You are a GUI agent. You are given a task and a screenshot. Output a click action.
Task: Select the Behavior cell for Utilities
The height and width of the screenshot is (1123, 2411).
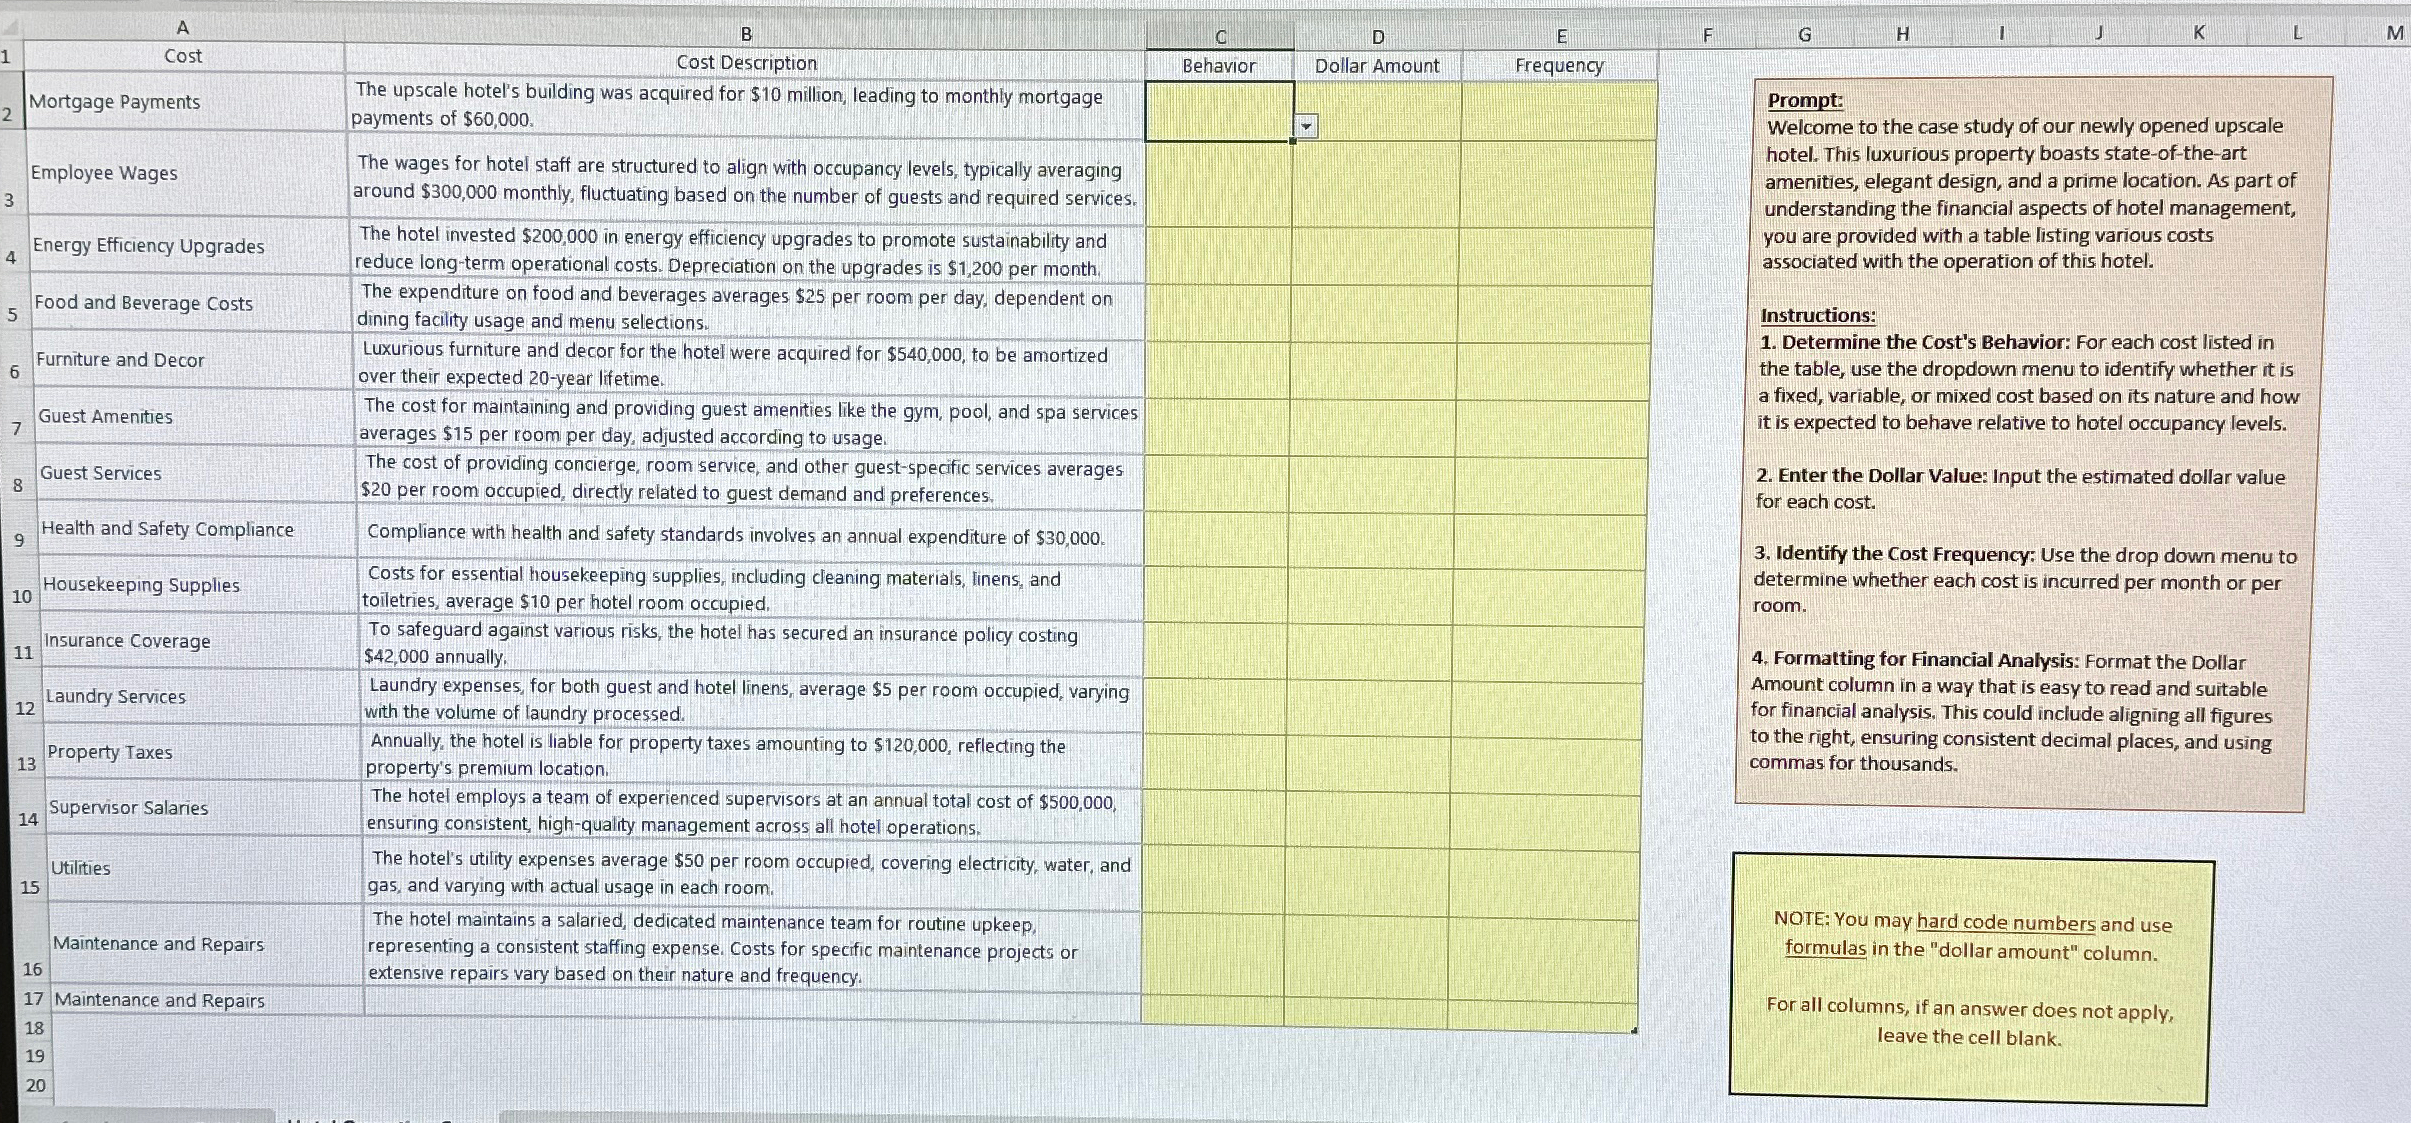tap(1213, 878)
